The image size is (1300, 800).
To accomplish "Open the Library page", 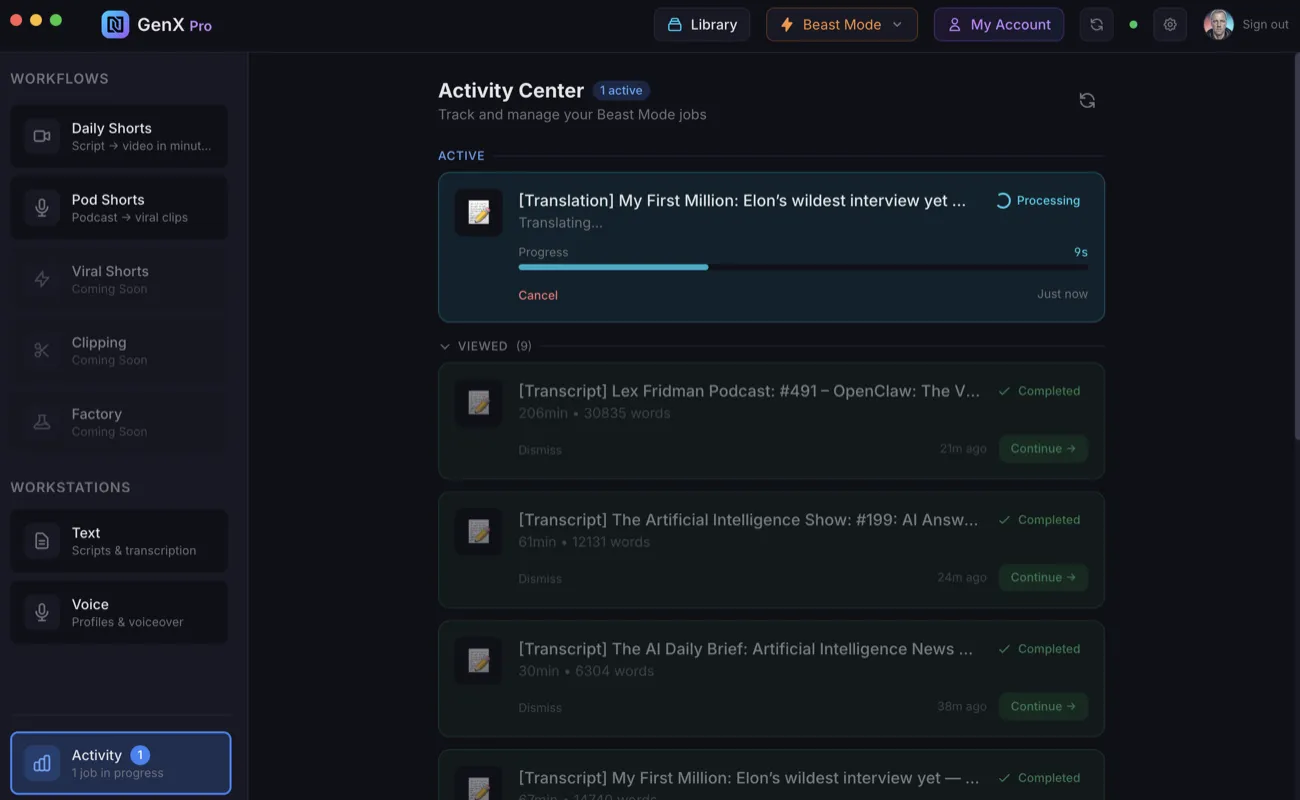I will [702, 25].
